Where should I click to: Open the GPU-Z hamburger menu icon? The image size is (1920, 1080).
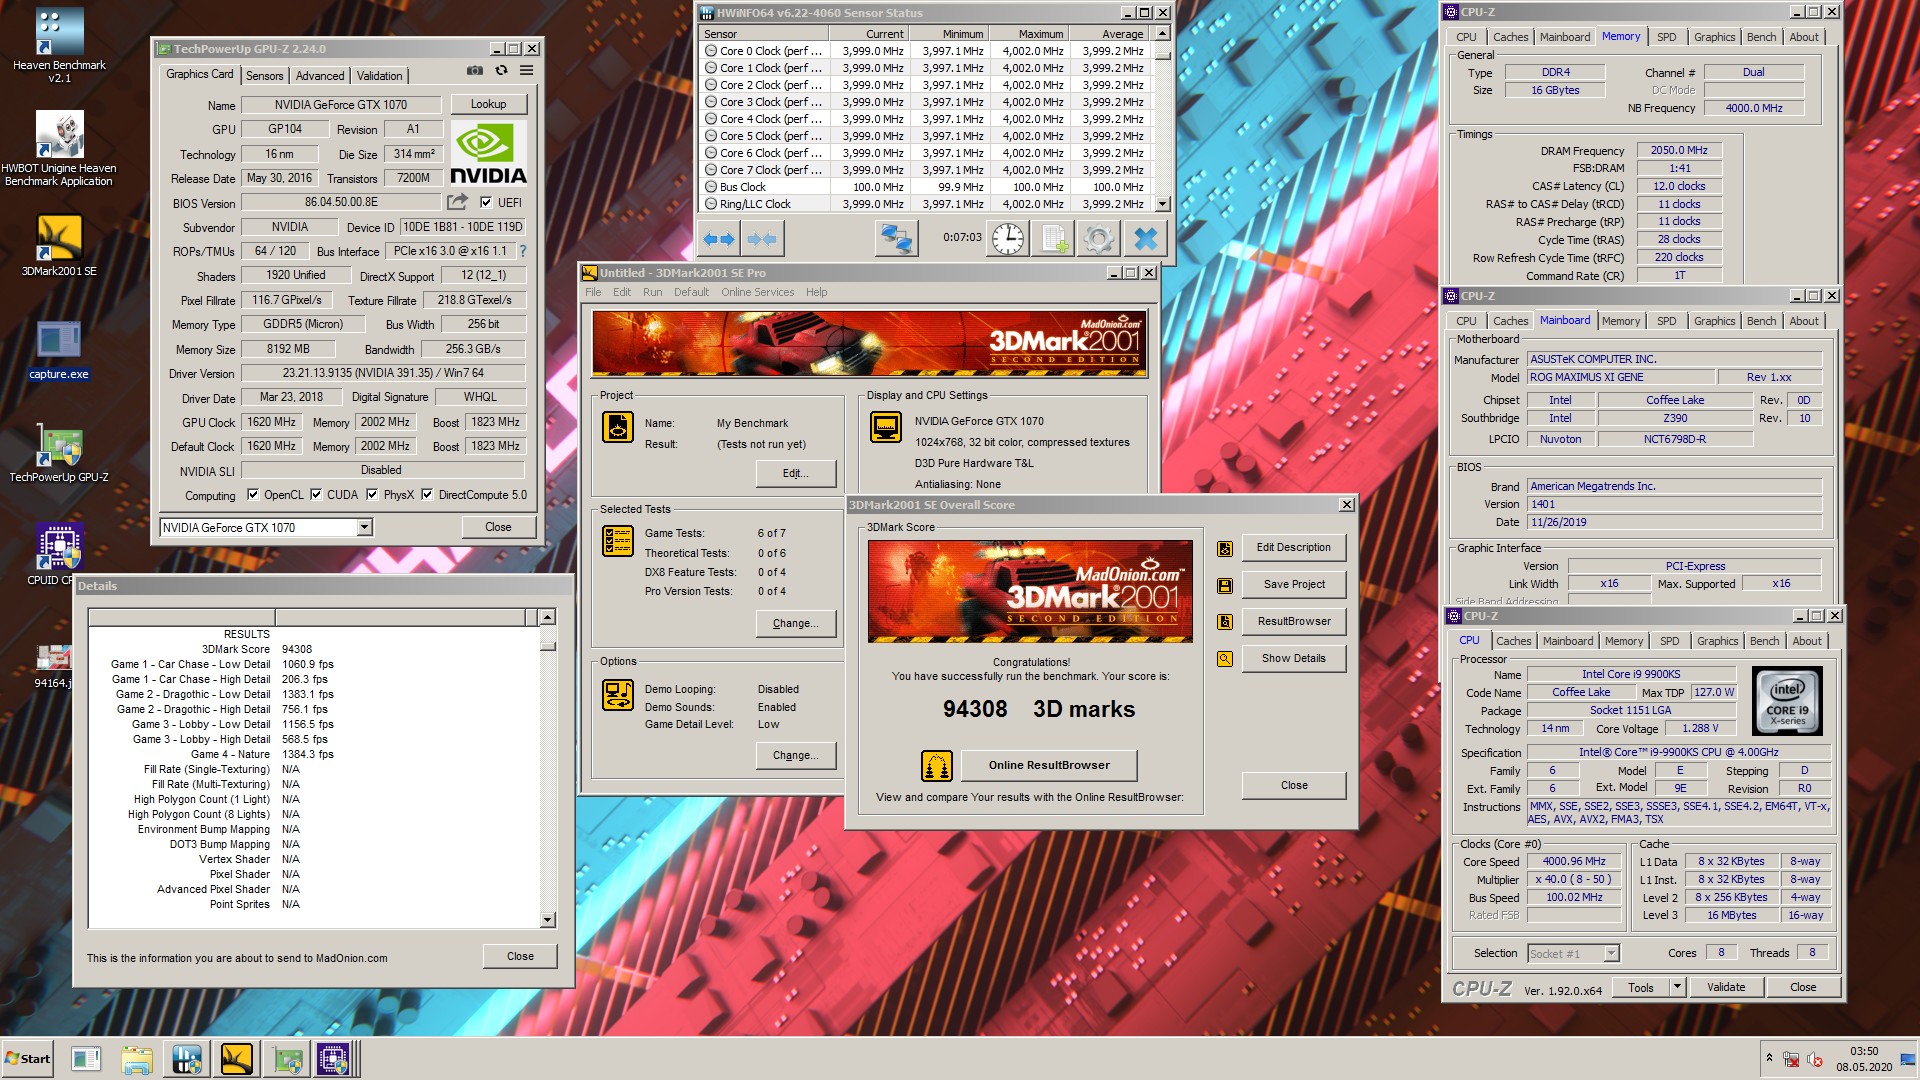[526, 71]
